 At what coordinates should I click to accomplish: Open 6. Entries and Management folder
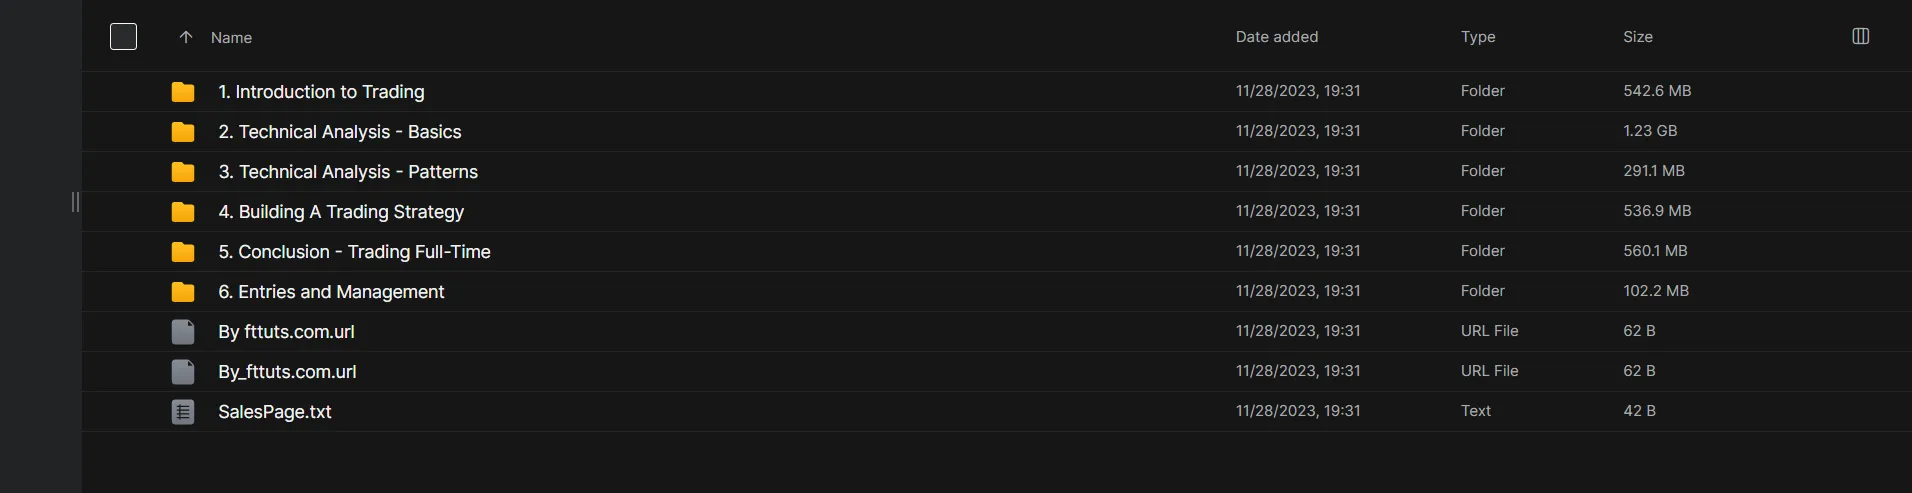point(331,292)
